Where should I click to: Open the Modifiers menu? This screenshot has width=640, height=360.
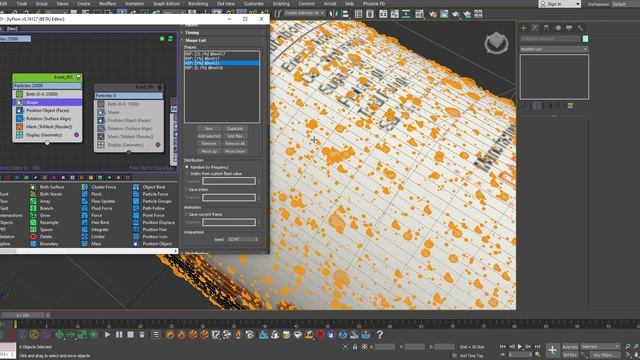click(107, 4)
